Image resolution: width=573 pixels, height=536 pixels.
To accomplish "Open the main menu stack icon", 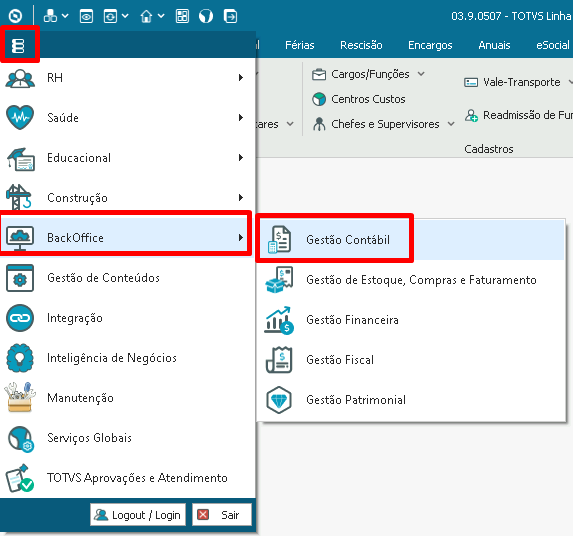I will click(x=18, y=46).
